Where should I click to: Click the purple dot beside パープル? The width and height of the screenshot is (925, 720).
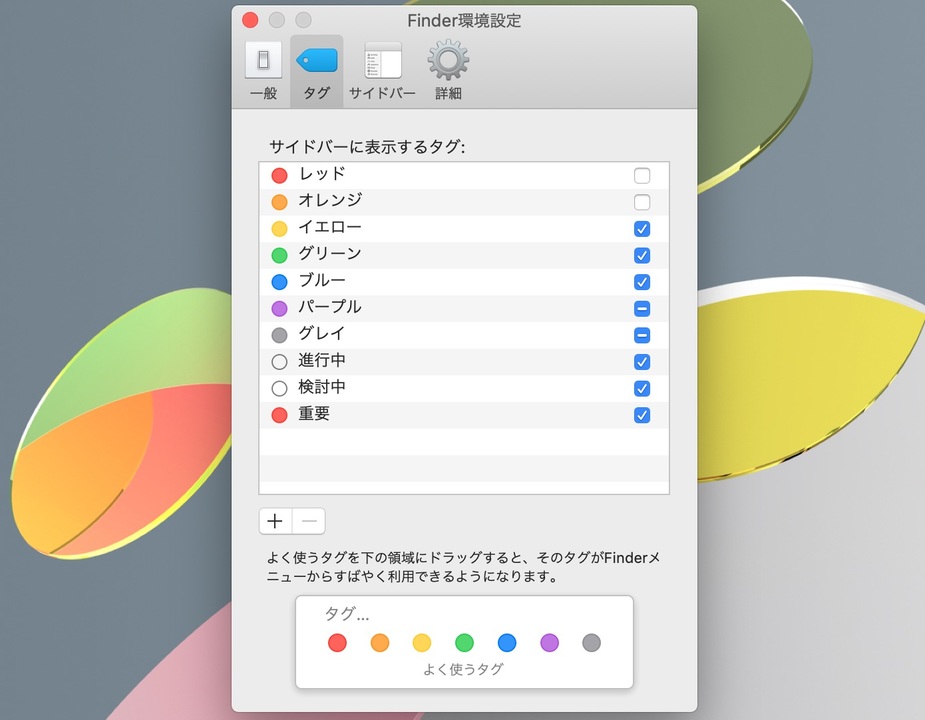pos(279,309)
